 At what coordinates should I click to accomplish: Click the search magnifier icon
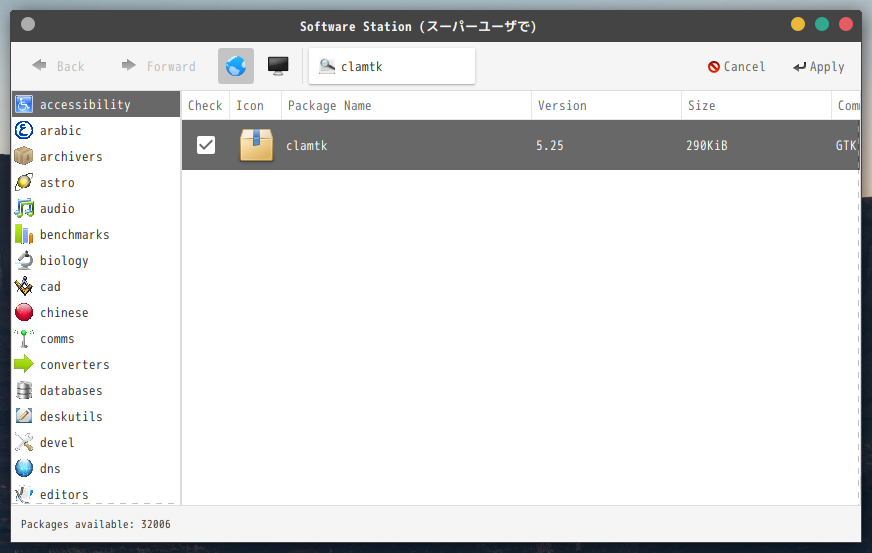point(327,67)
